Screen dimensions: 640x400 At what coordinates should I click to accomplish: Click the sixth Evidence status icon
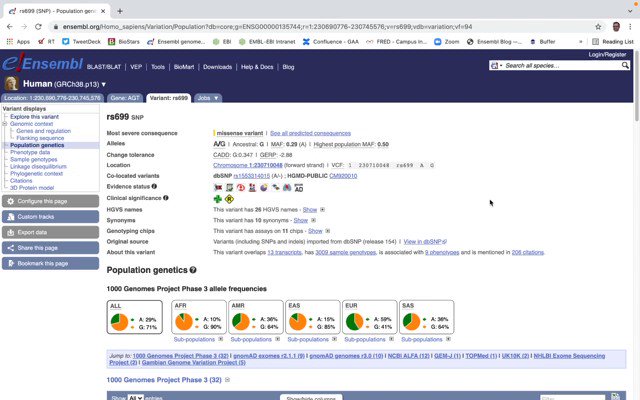[276, 188]
